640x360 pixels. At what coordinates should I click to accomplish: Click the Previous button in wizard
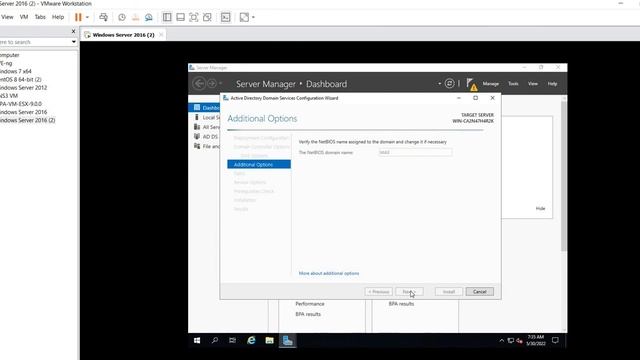[x=378, y=292]
